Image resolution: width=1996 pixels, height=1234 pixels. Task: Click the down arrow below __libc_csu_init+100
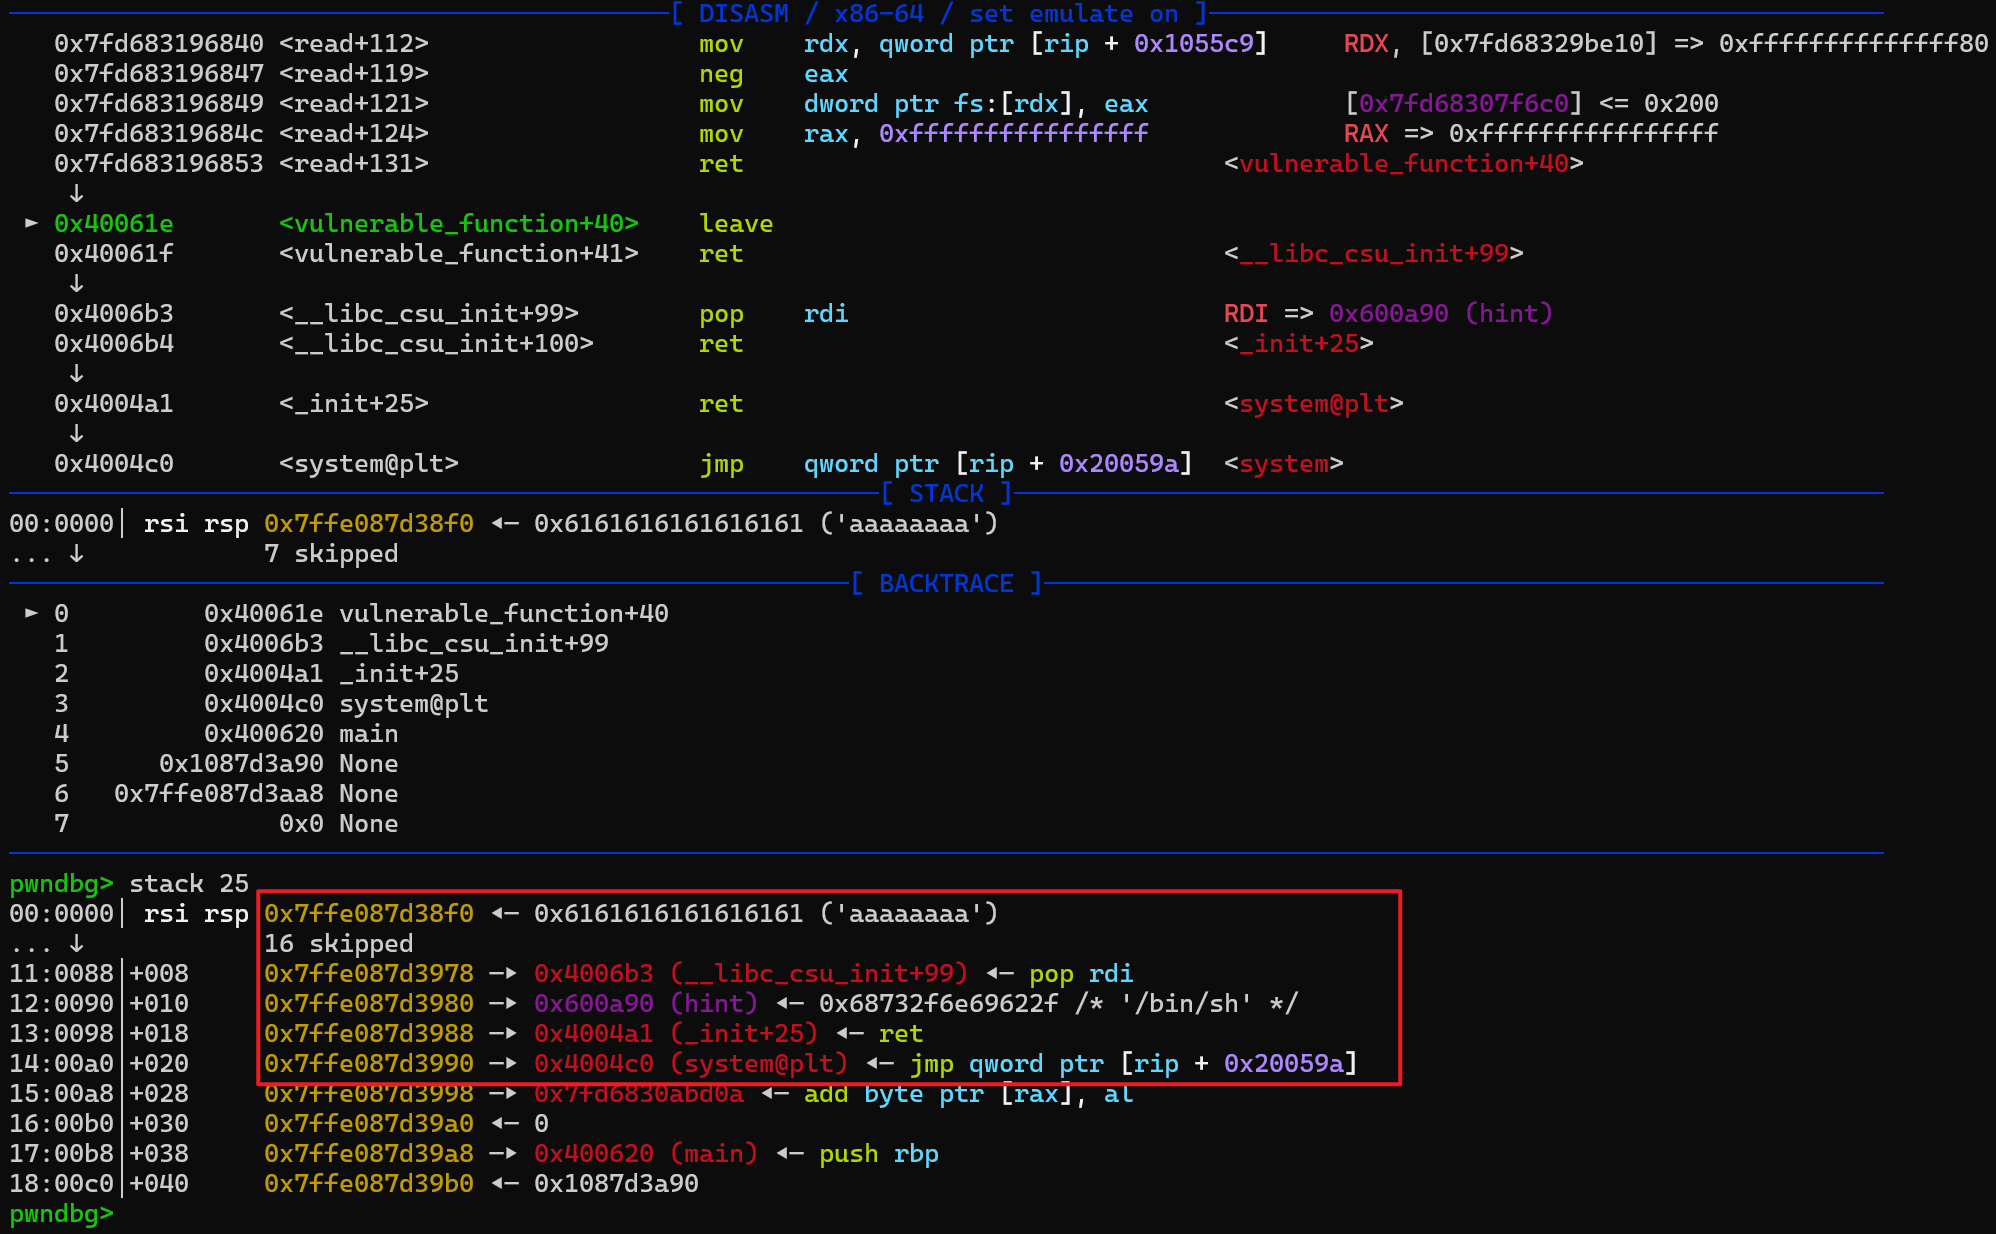[x=76, y=373]
